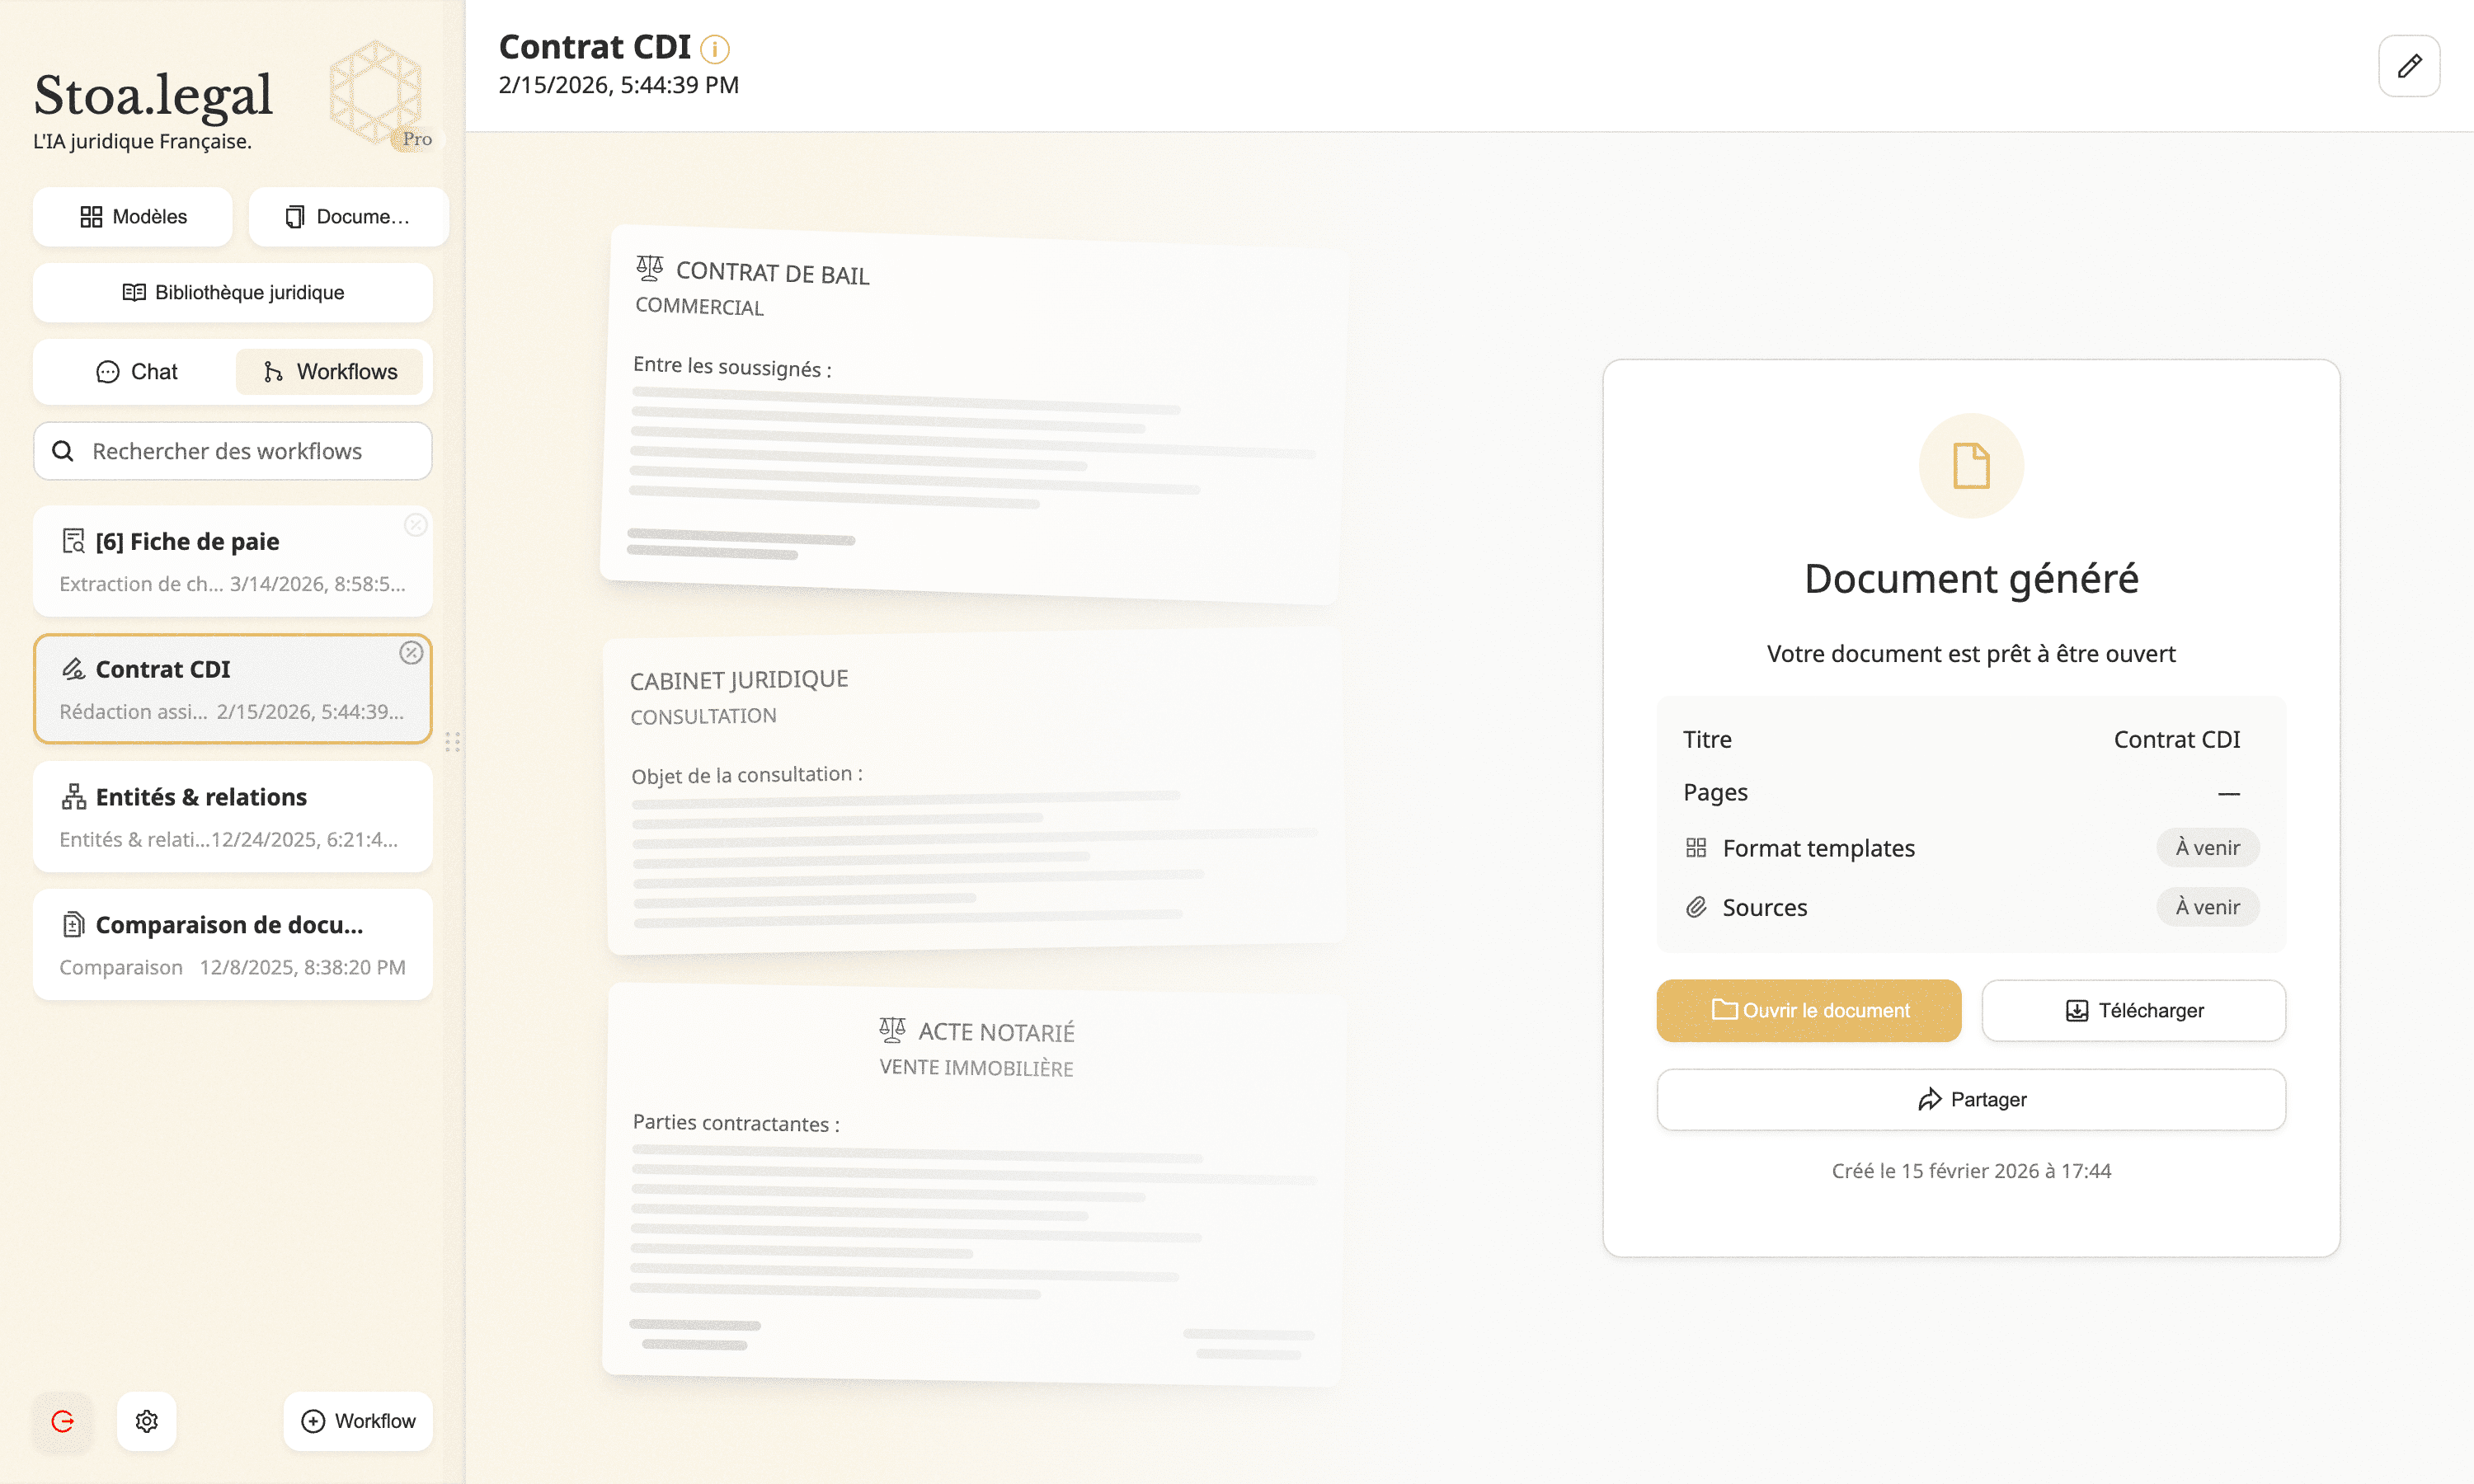Open the Documents section
Viewport: 2474px width, 1484px height.
(x=348, y=217)
